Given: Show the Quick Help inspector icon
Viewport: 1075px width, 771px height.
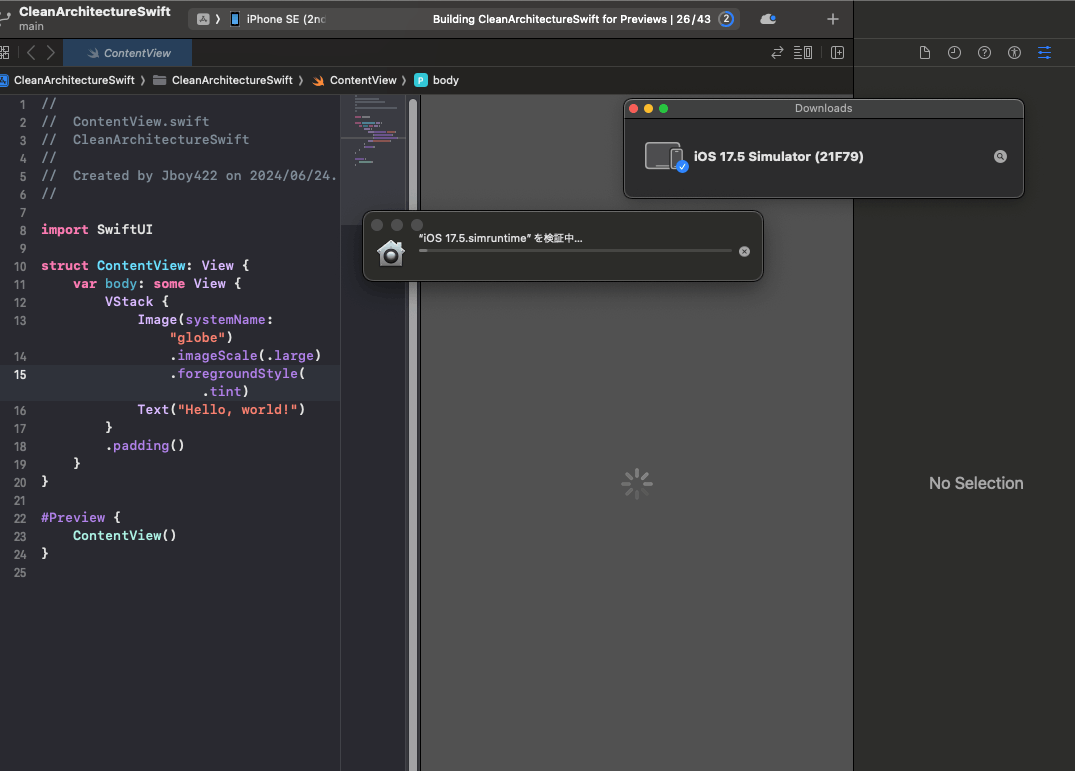Looking at the screenshot, I should pos(985,53).
